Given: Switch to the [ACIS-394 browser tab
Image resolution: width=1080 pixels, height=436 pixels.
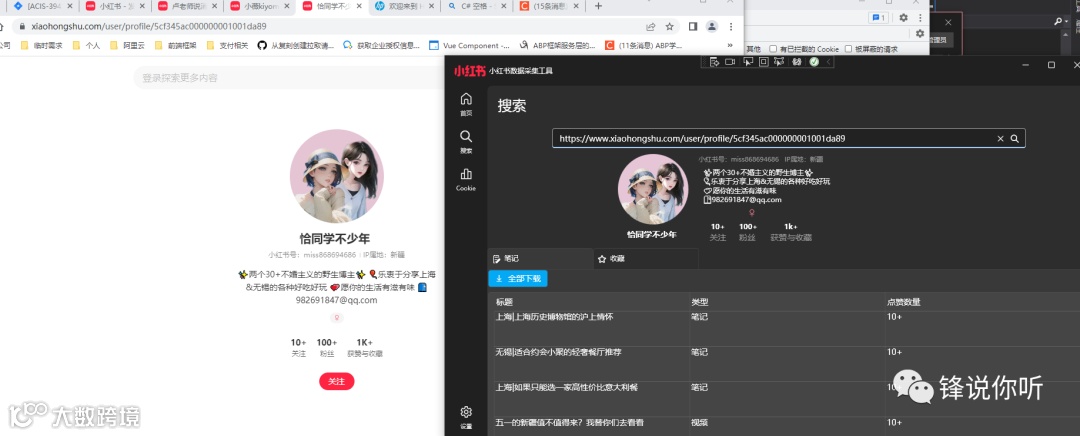Looking at the screenshot, I should click(43, 6).
